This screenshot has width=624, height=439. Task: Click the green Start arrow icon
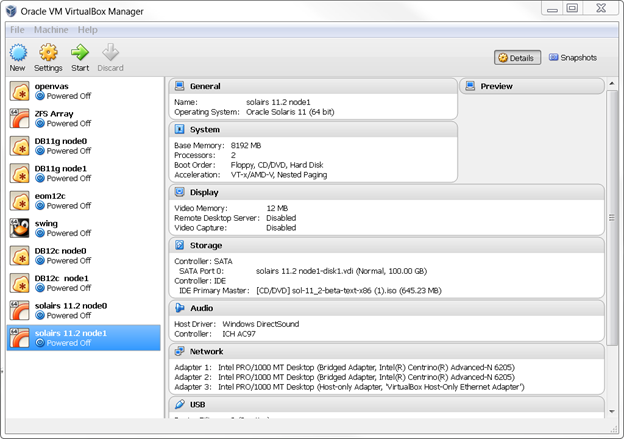click(x=80, y=53)
